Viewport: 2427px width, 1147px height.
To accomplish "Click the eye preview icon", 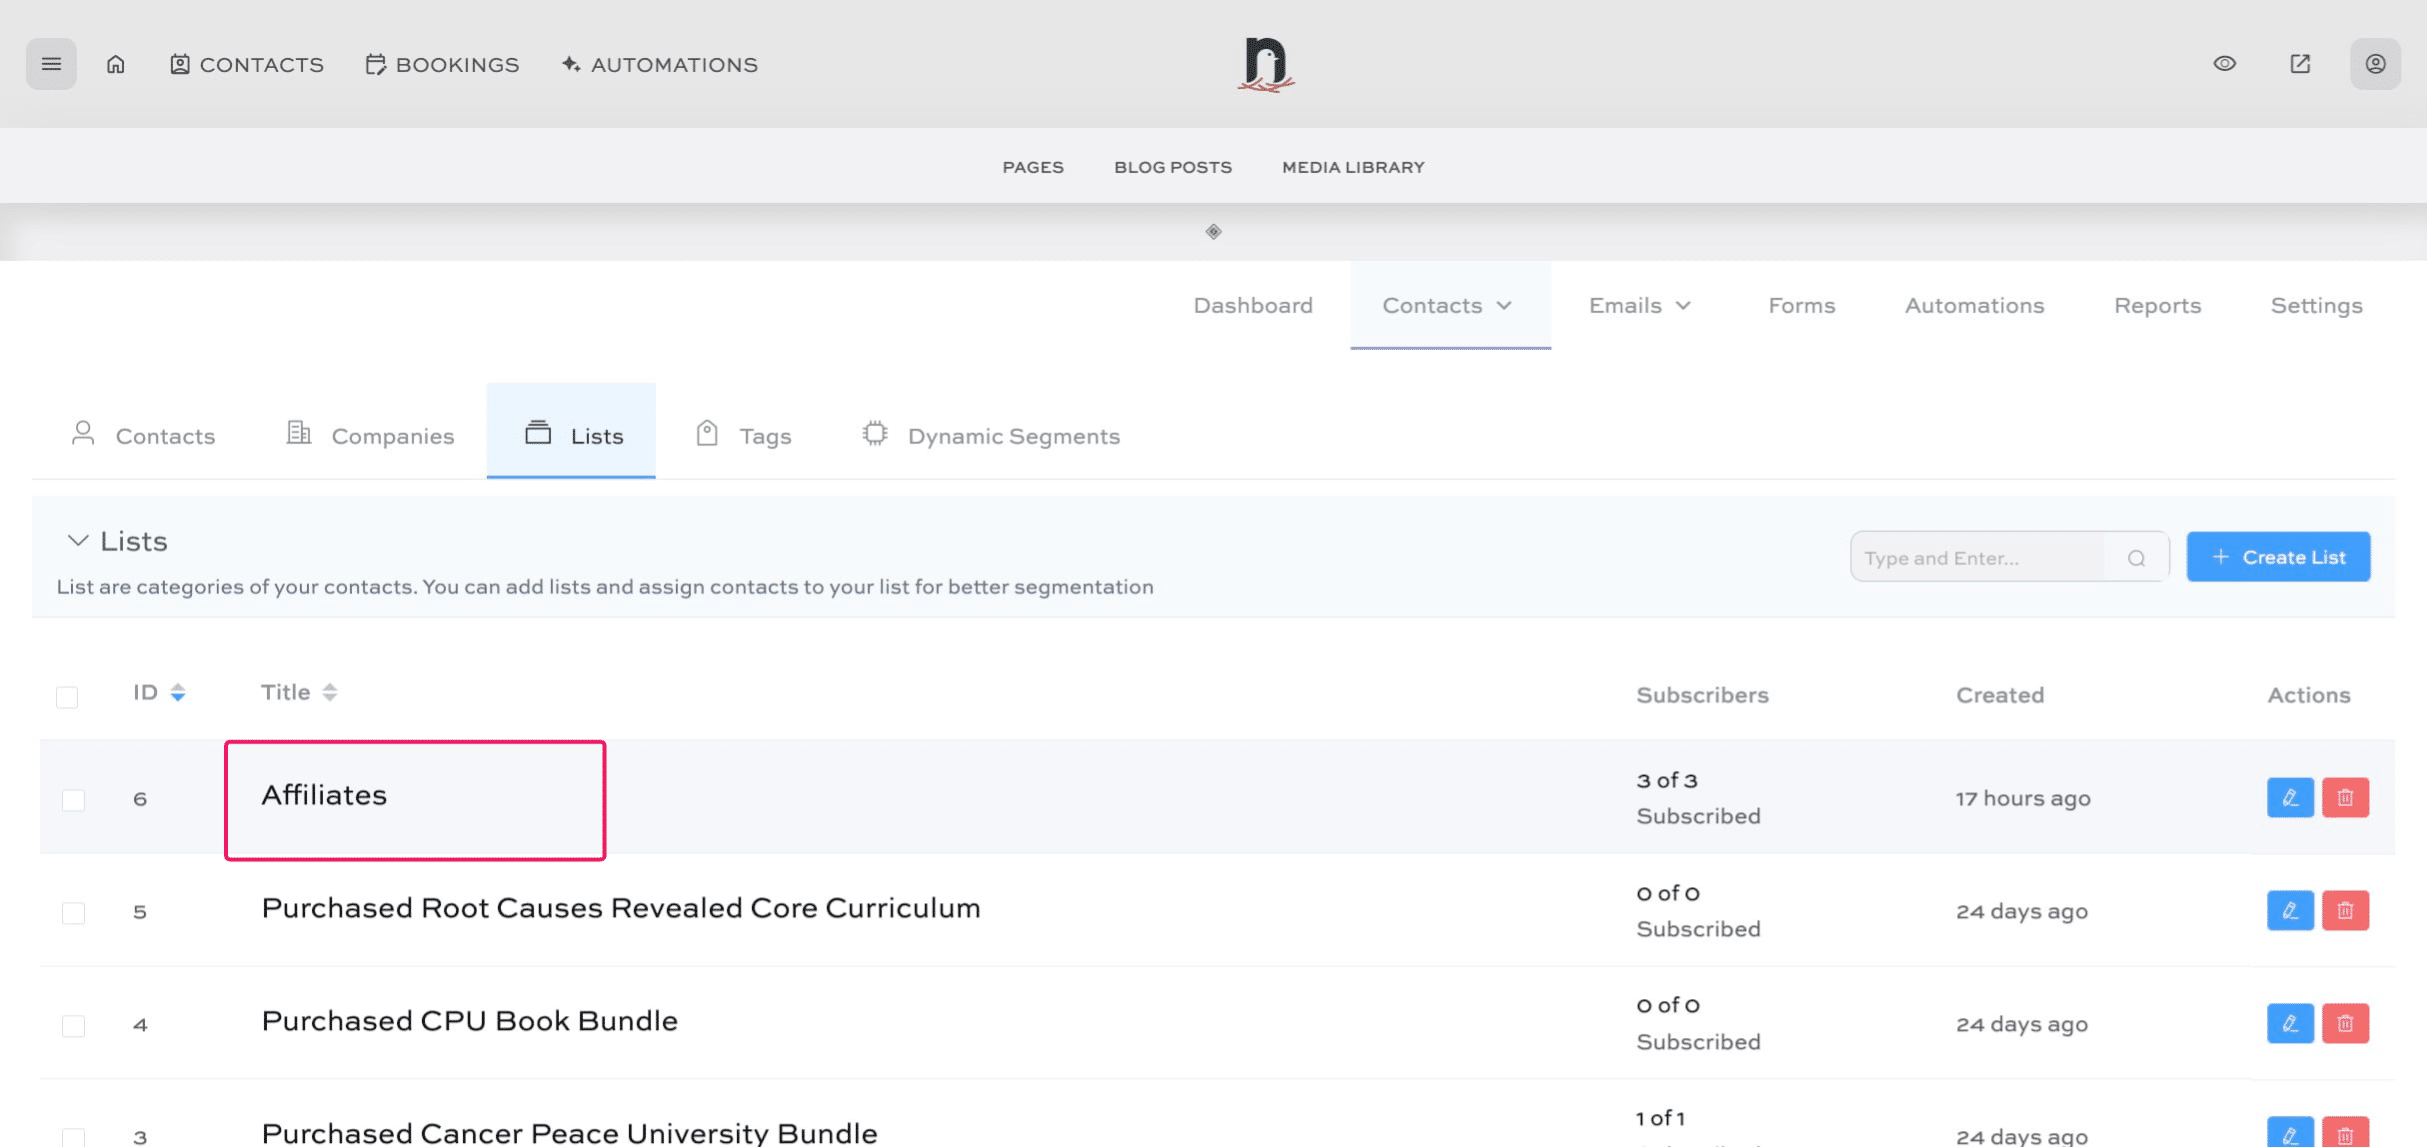I will tap(2224, 64).
